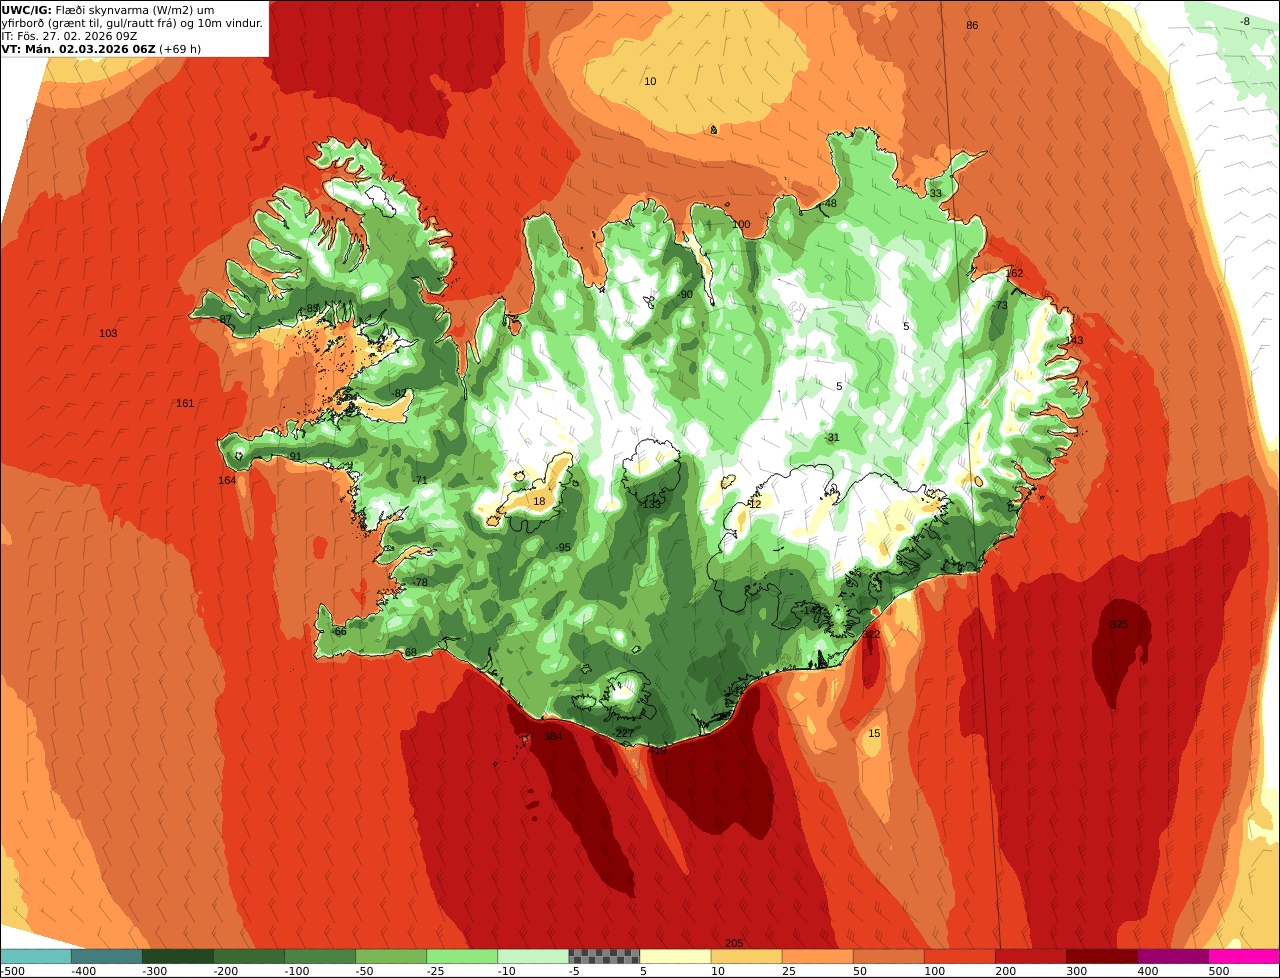Click the map value '162' off the east coast
This screenshot has width=1280, height=978.
point(1014,273)
